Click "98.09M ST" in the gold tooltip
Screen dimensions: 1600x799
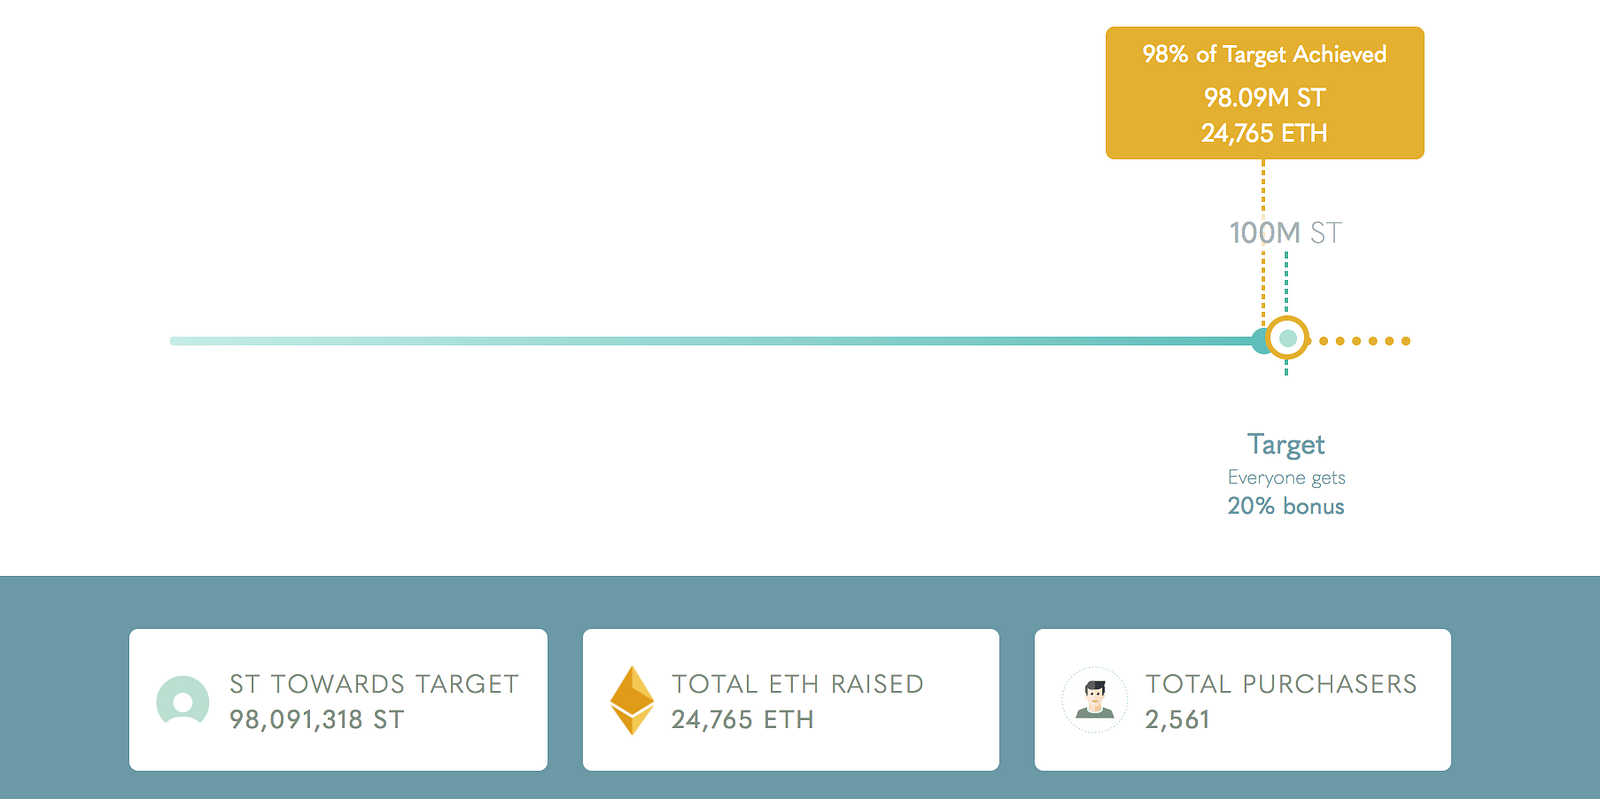[1264, 98]
